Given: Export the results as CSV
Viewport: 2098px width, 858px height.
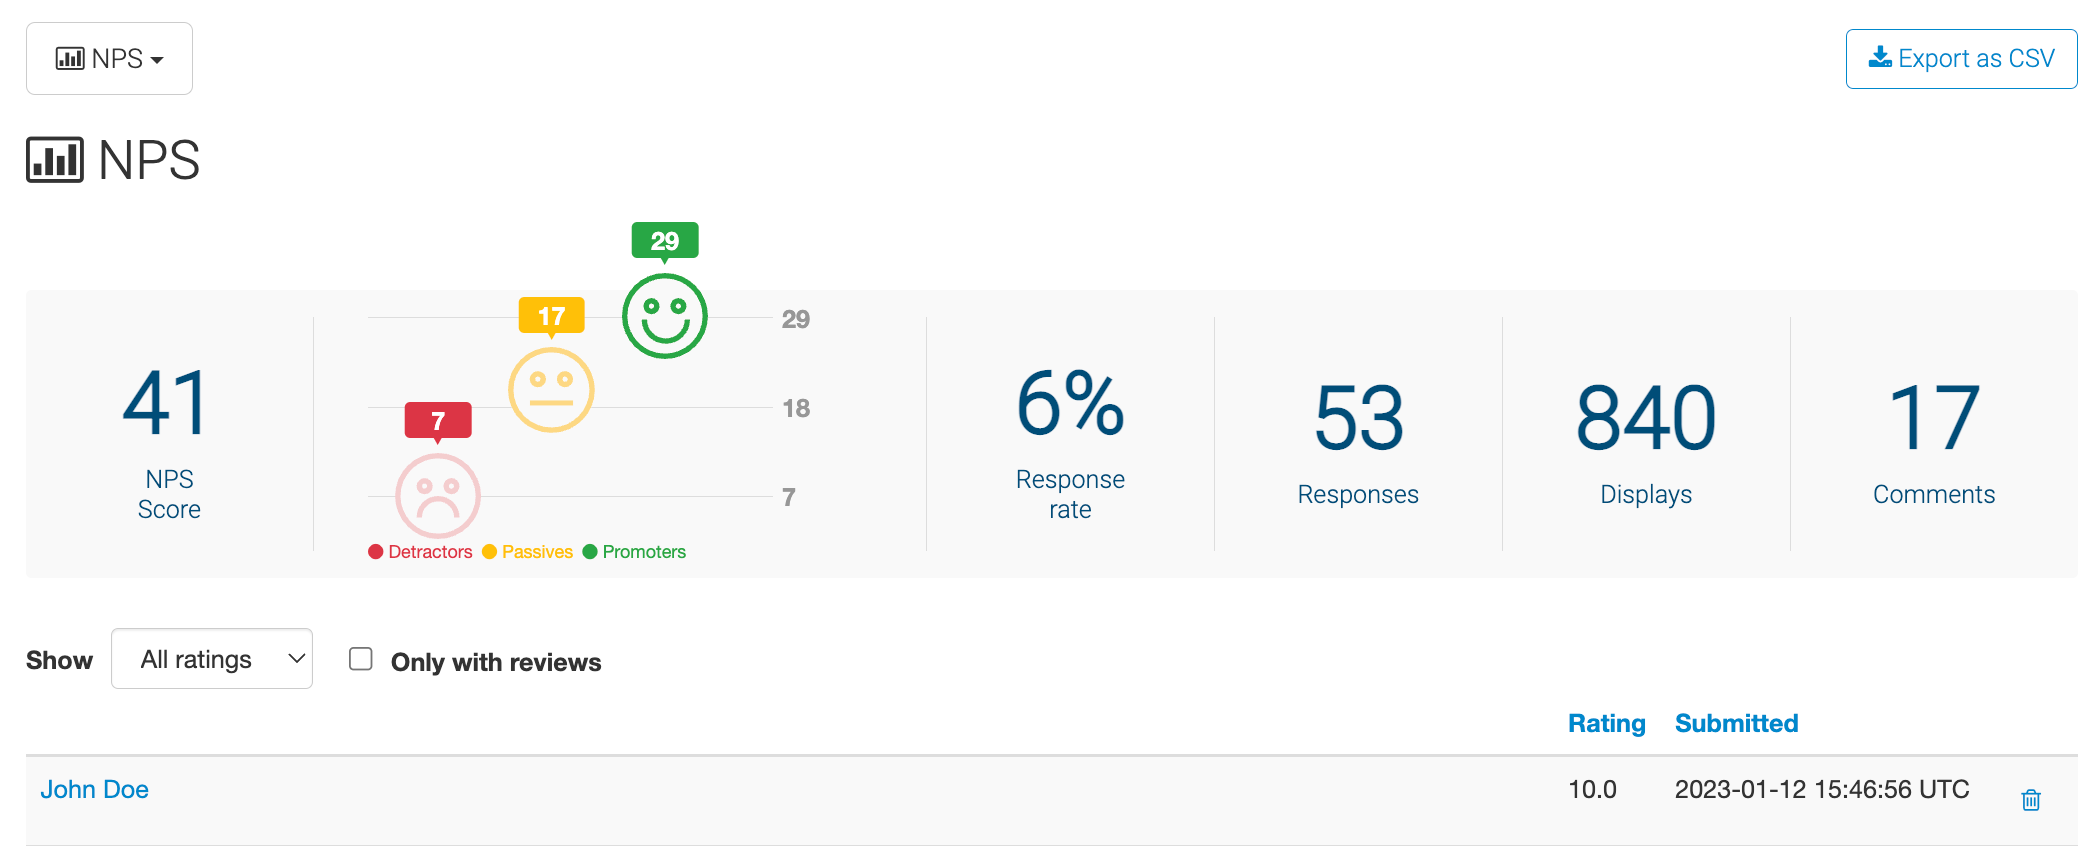Looking at the screenshot, I should point(1961,59).
